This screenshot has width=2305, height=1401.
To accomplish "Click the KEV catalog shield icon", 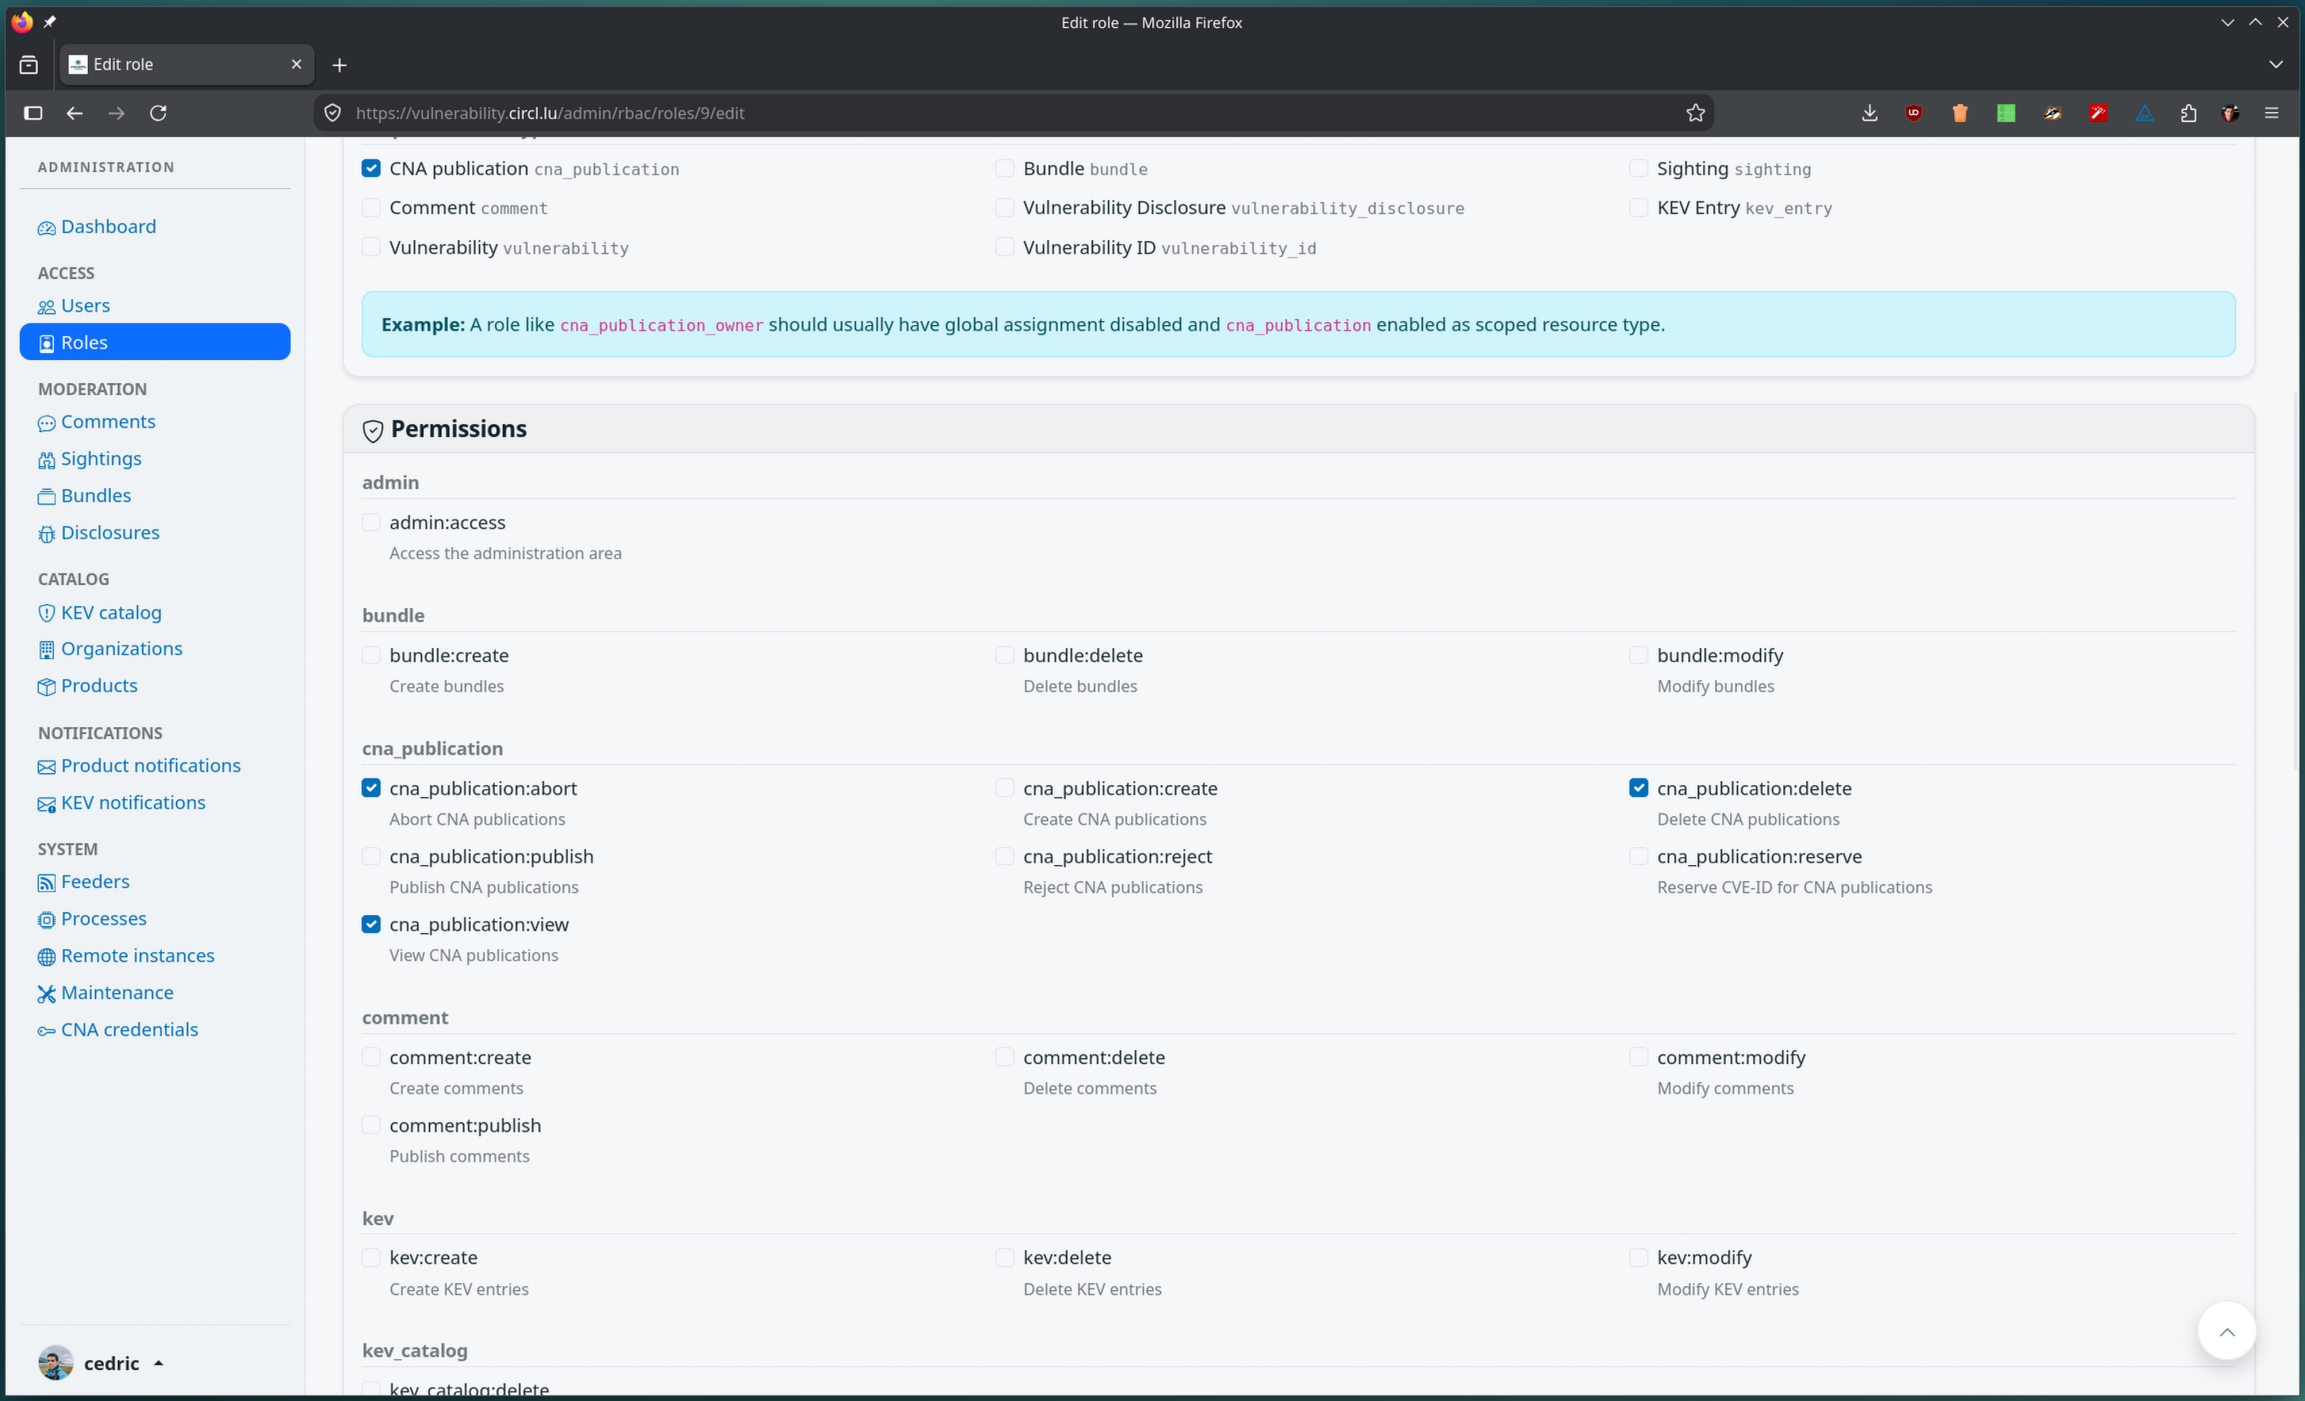I will pos(46,613).
